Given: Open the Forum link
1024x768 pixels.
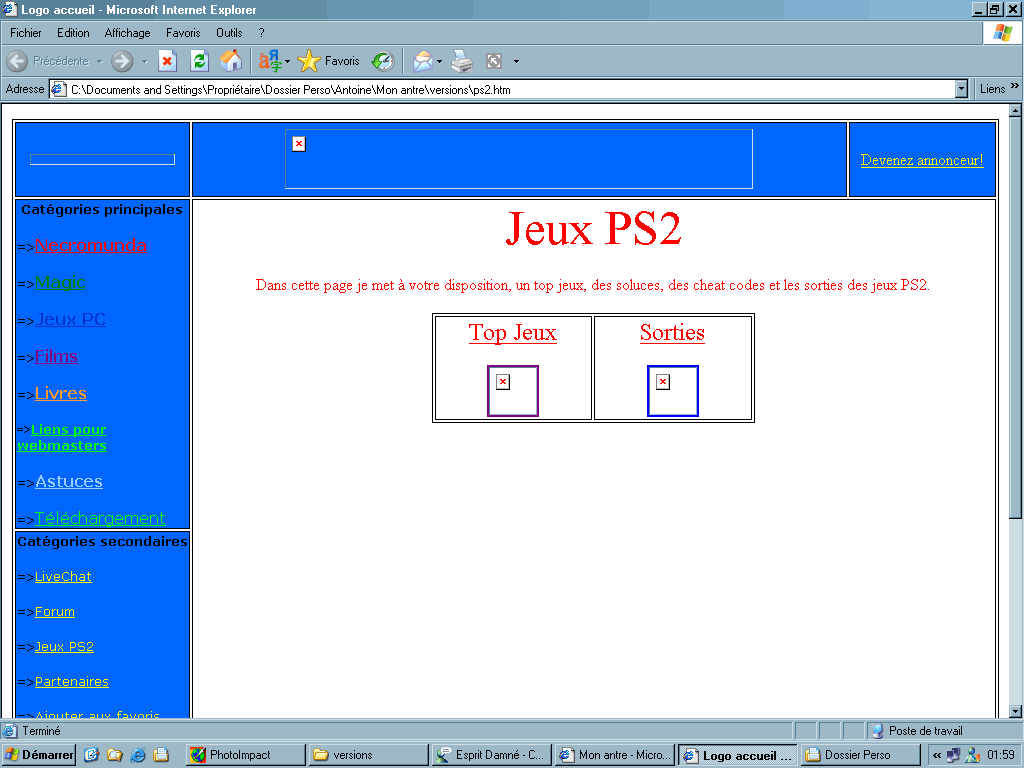Looking at the screenshot, I should 55,612.
